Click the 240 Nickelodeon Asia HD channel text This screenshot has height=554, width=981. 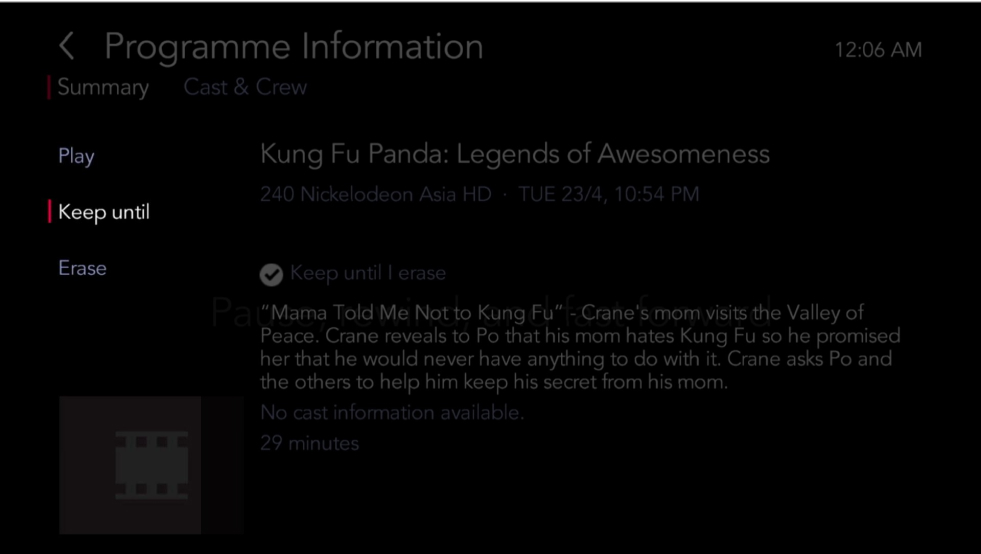pos(375,194)
